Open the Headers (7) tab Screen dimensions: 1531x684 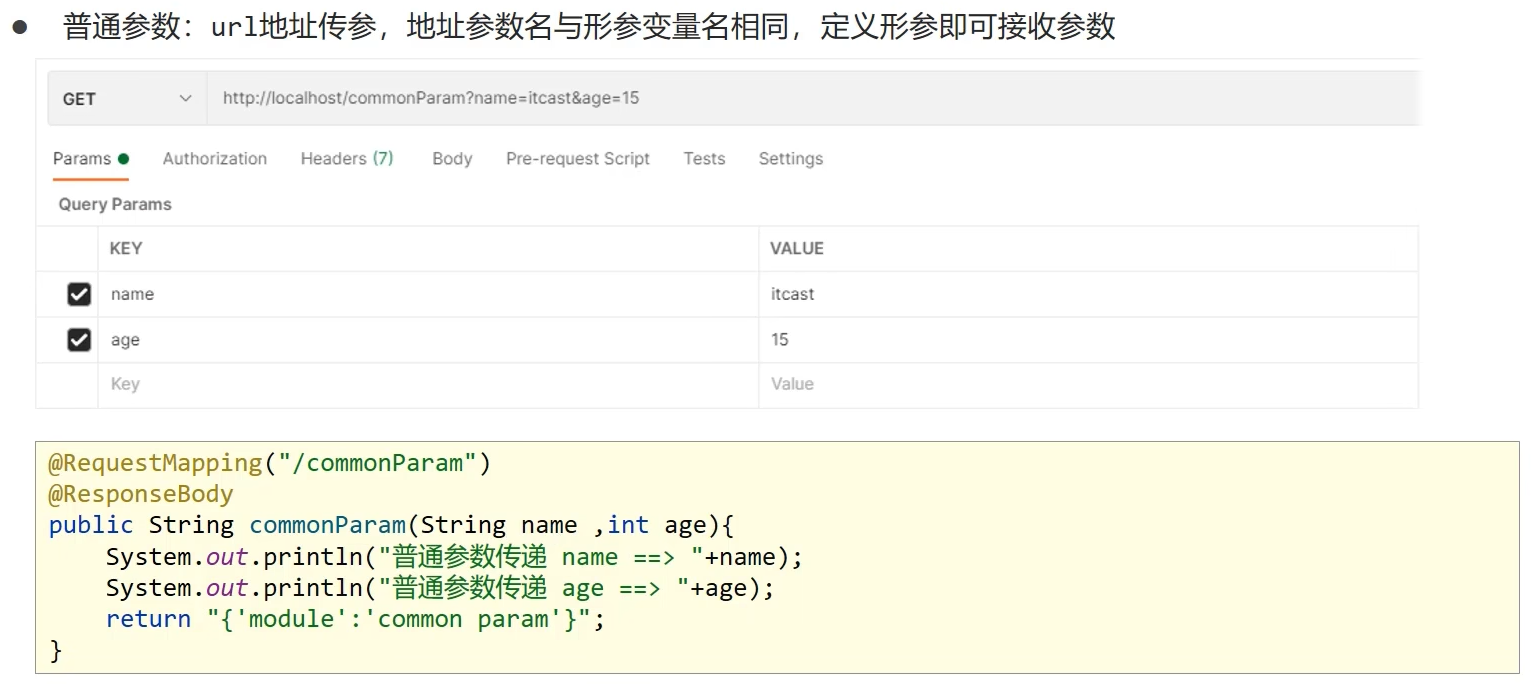point(347,158)
